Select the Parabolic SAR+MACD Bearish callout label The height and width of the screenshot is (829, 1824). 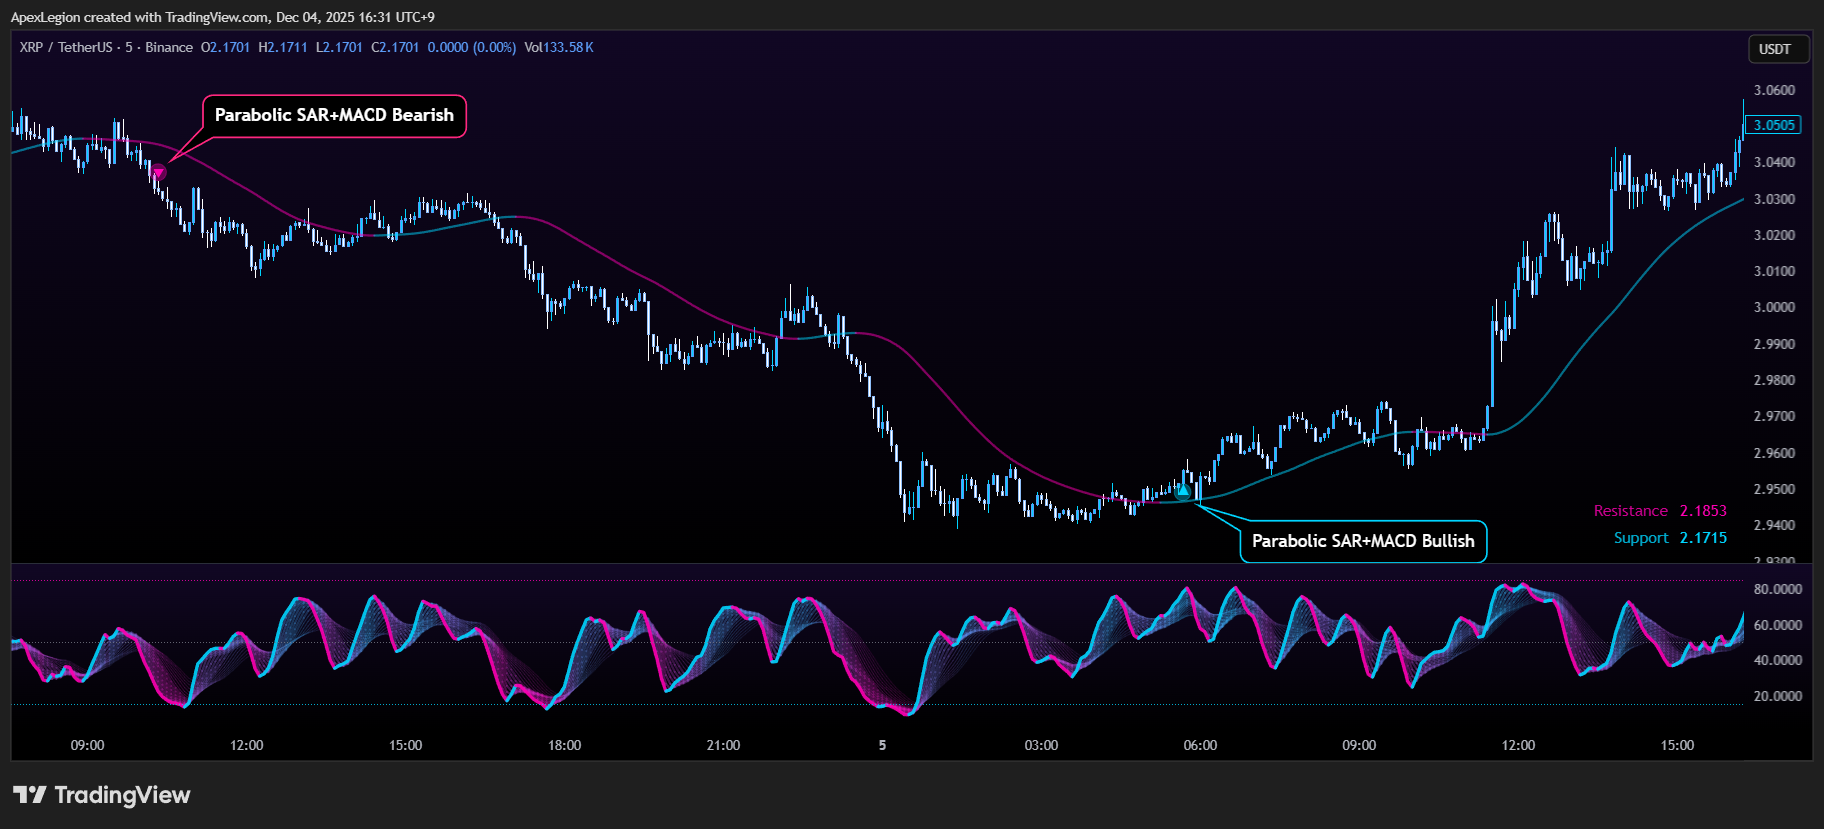tap(334, 115)
